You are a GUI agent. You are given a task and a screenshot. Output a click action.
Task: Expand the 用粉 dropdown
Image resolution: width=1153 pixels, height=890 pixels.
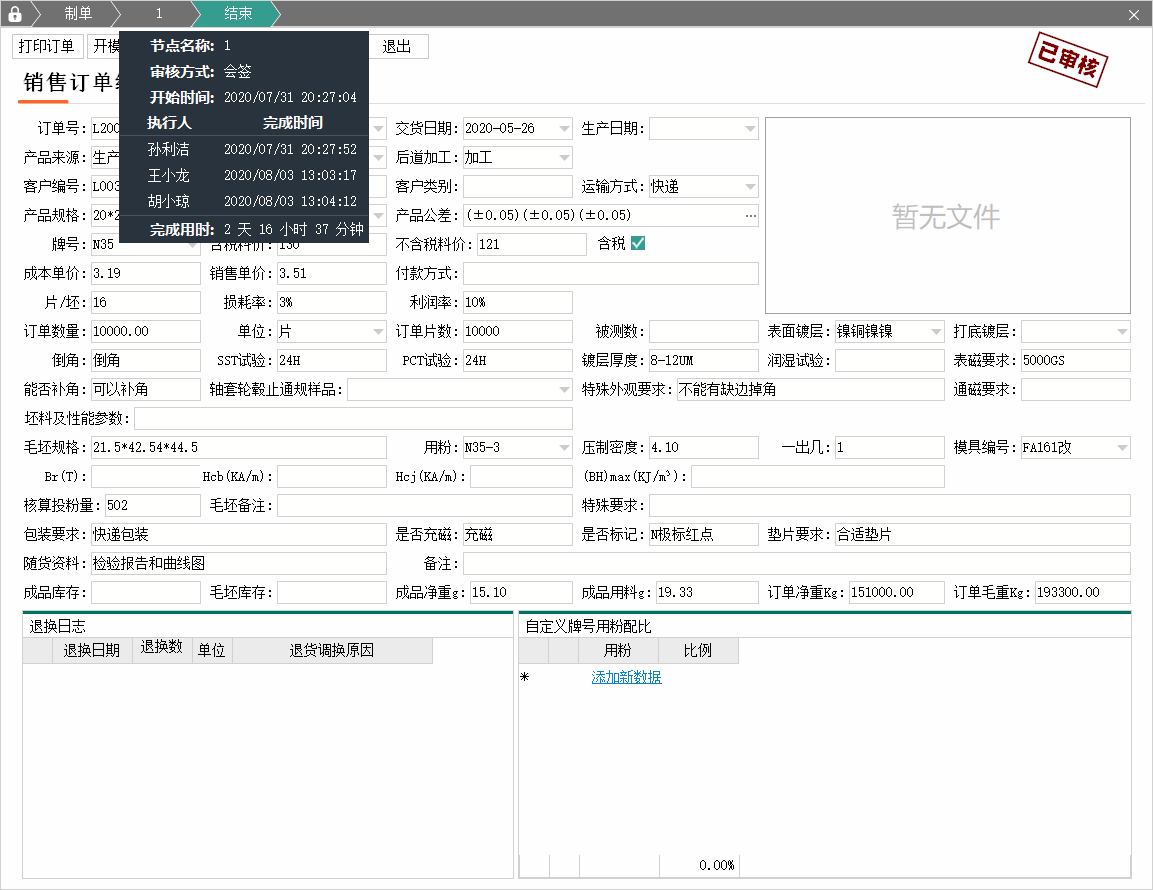click(564, 447)
